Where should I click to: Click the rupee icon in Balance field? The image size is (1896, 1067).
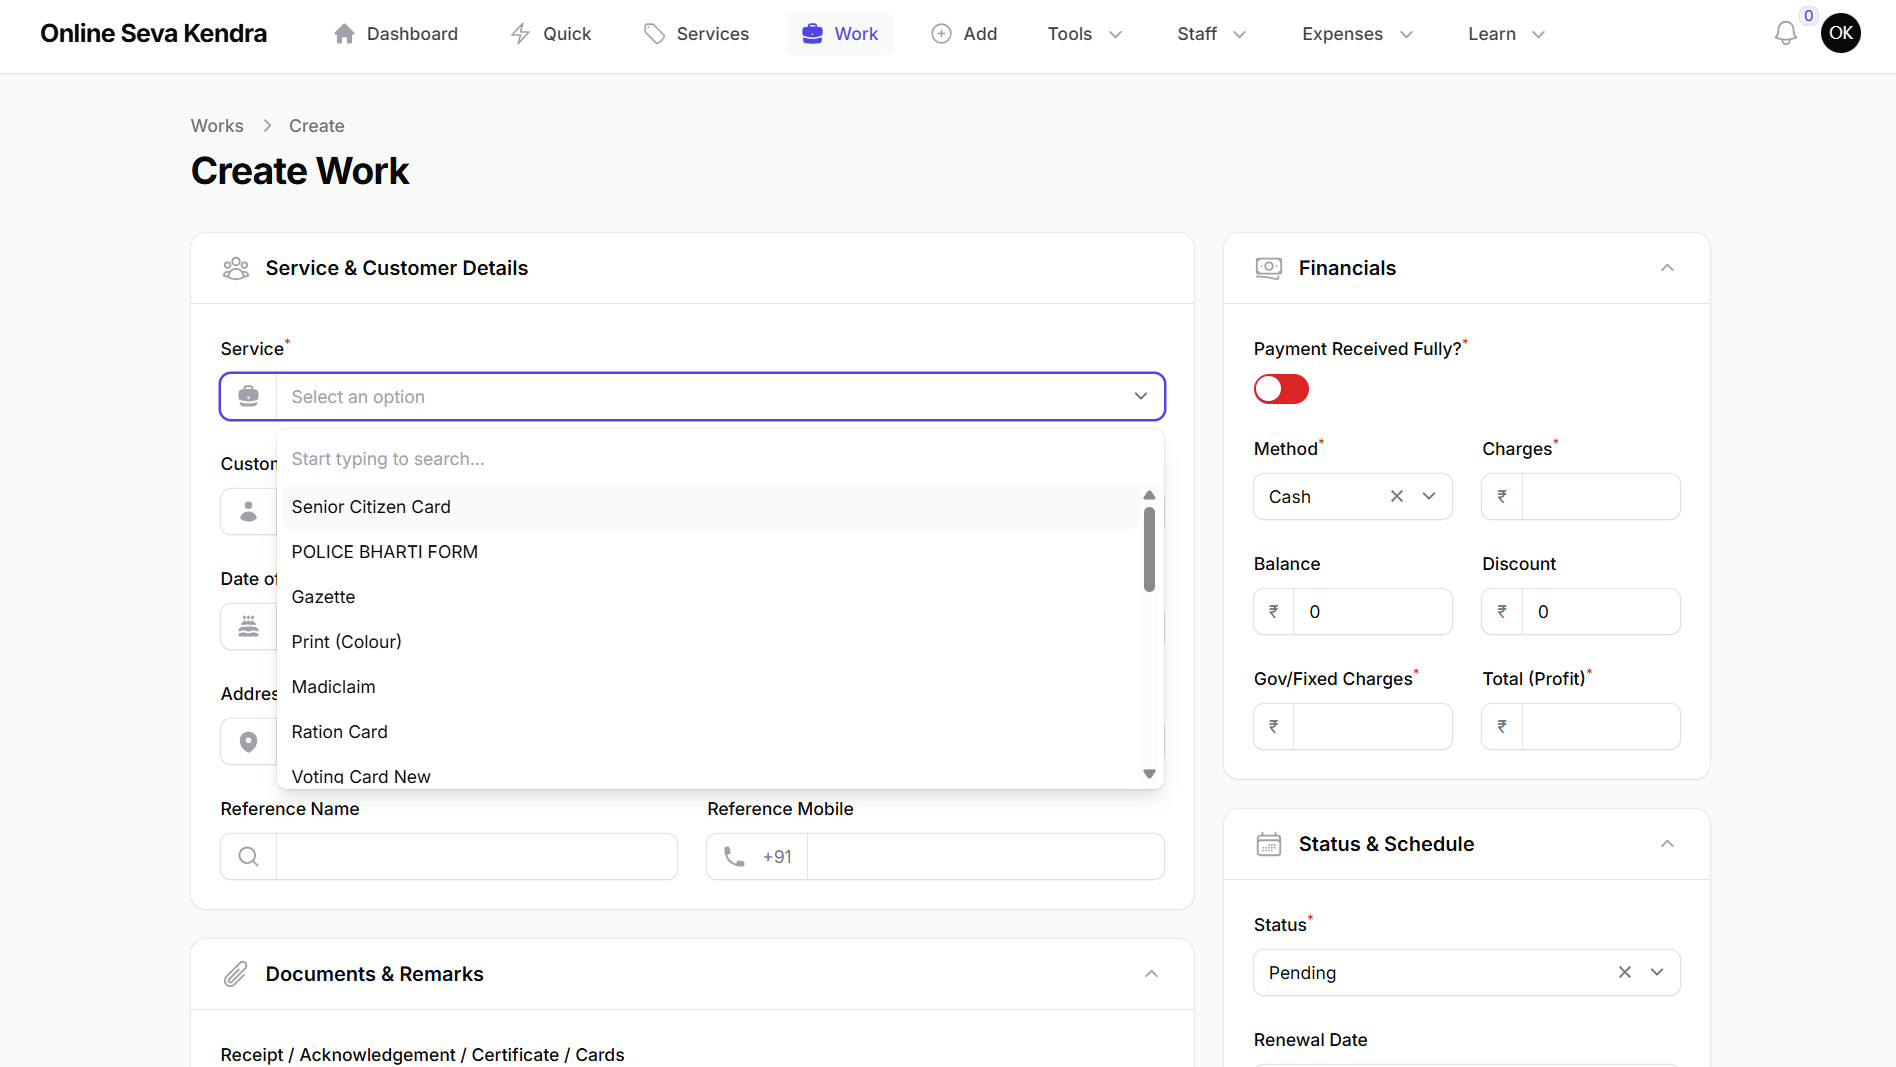(x=1273, y=612)
